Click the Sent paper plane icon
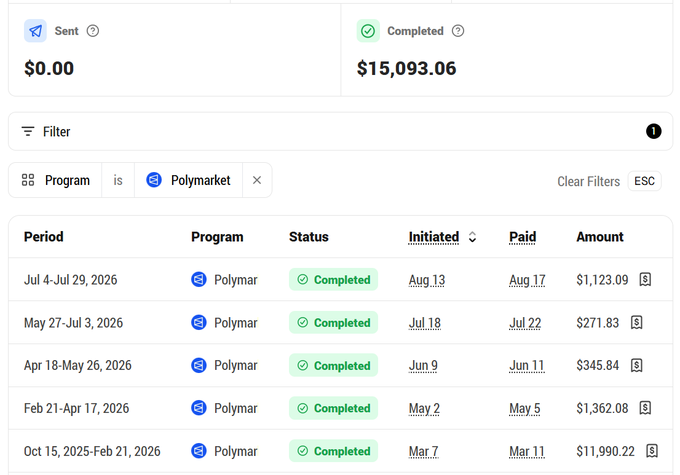Viewport: 680px width, 475px height. 35,31
